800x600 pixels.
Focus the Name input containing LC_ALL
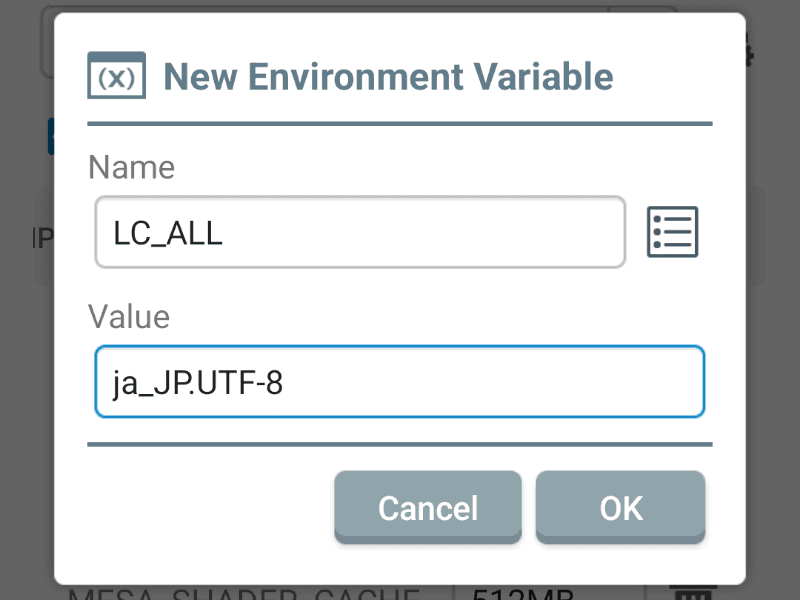[360, 232]
